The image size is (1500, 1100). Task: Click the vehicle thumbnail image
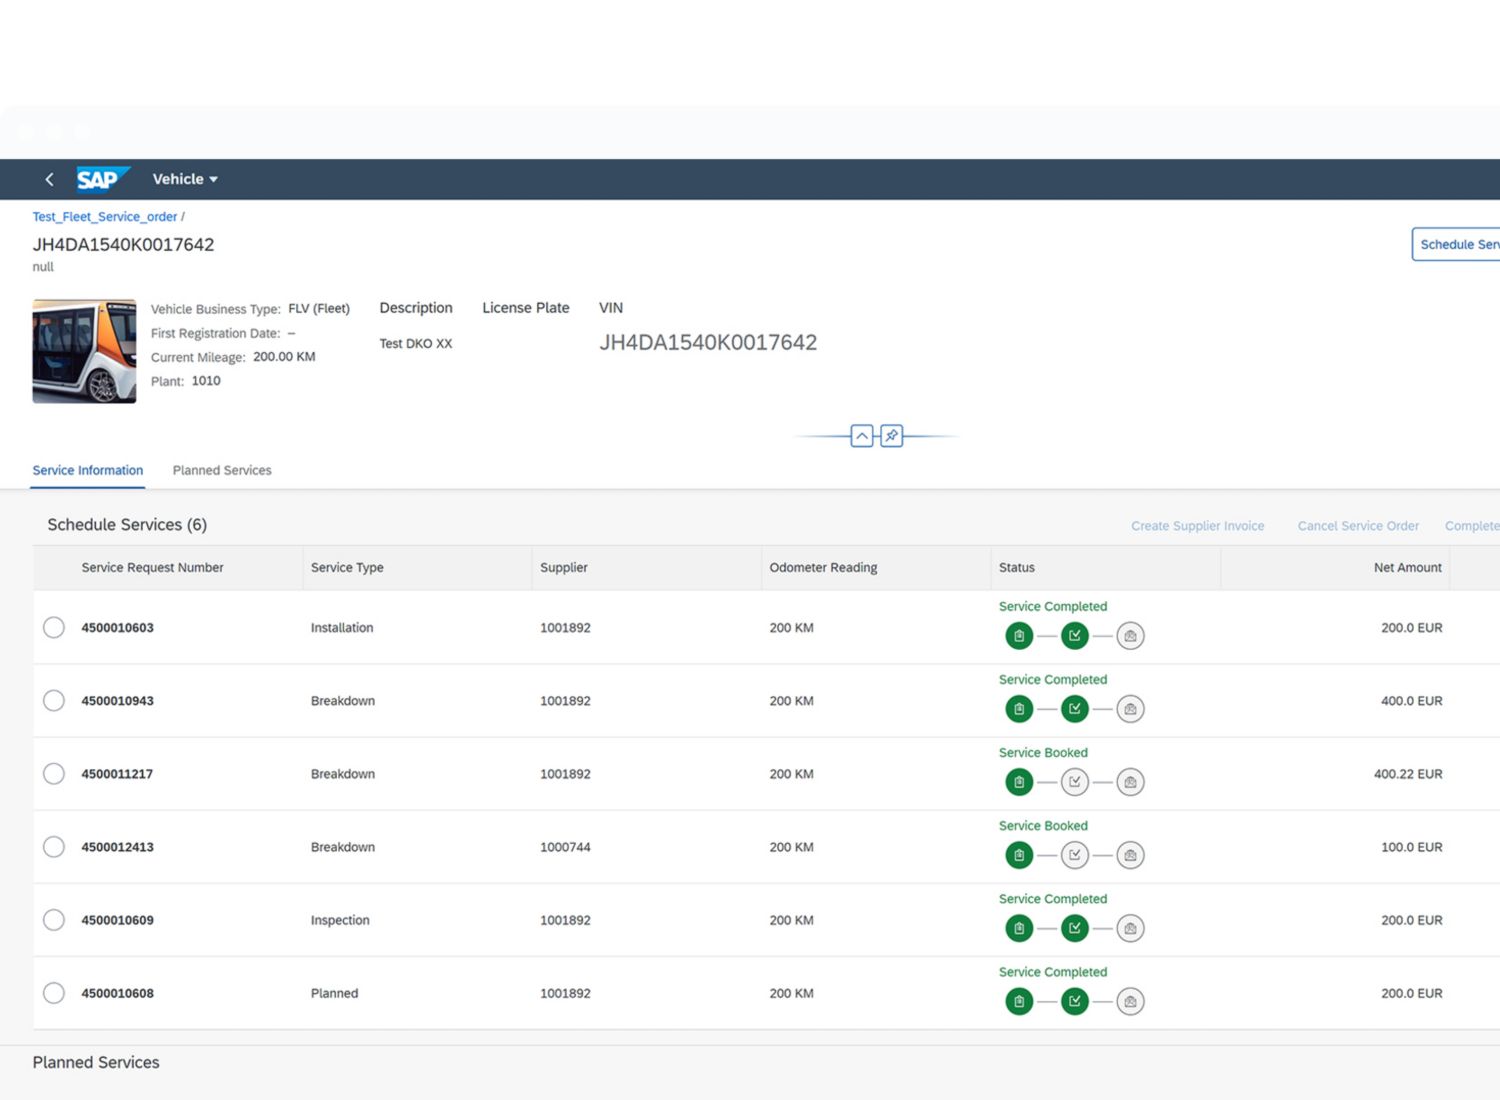84,351
